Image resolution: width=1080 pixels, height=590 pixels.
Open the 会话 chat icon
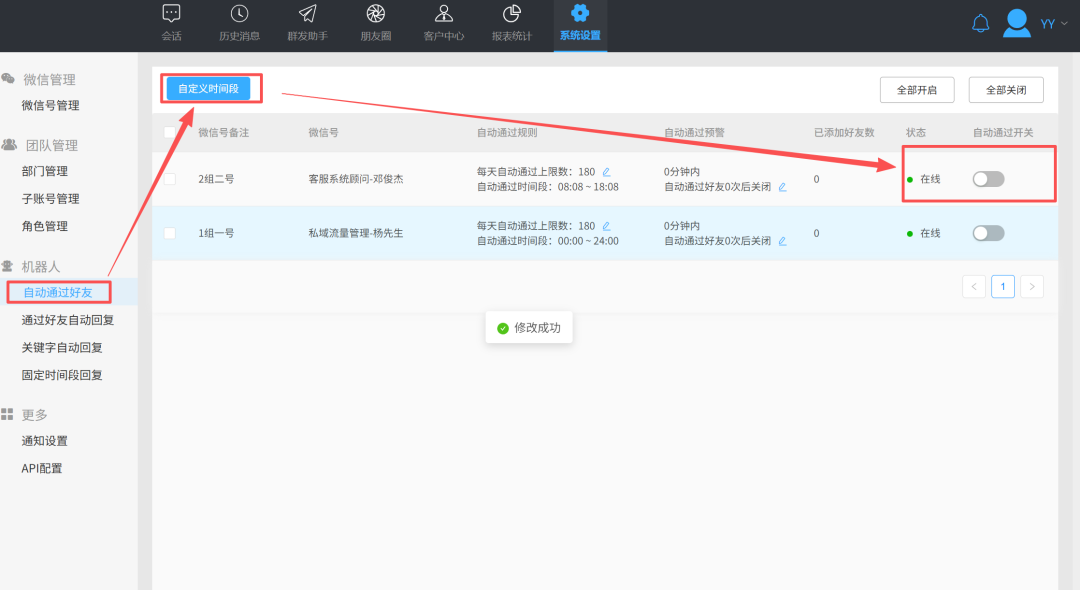click(x=172, y=13)
